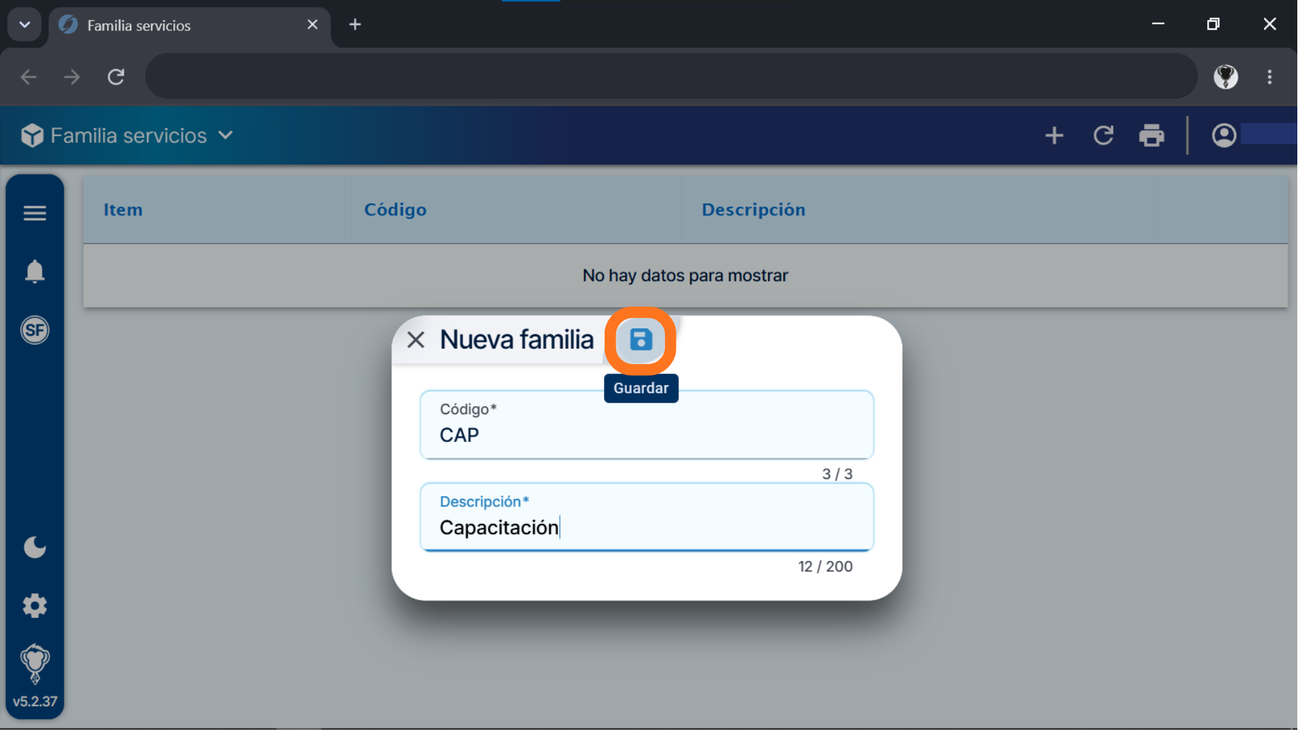Open settings gear in sidebar
The image size is (1300, 731).
tap(35, 606)
